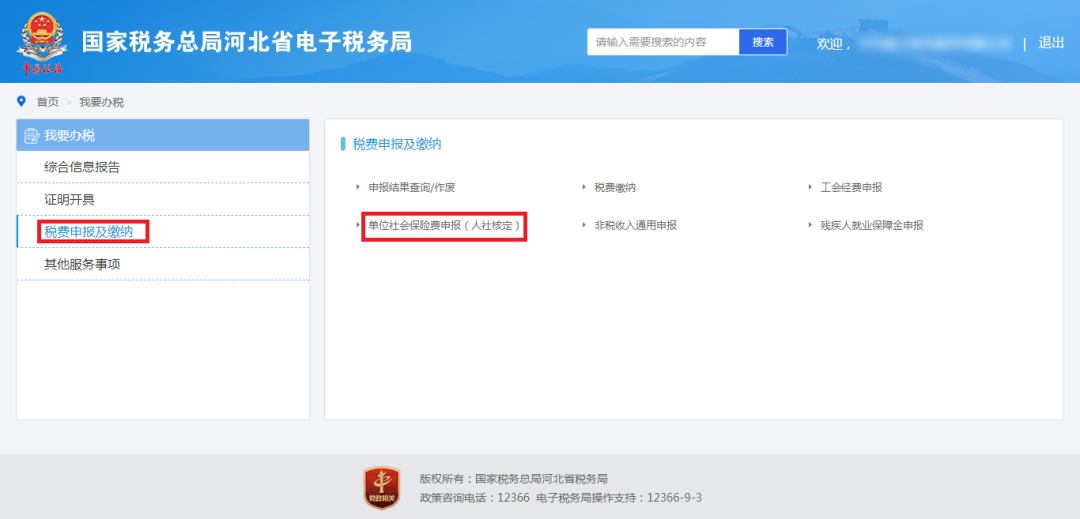Click the 退出 logout link
Screen dimensions: 1080x519
tap(1051, 43)
